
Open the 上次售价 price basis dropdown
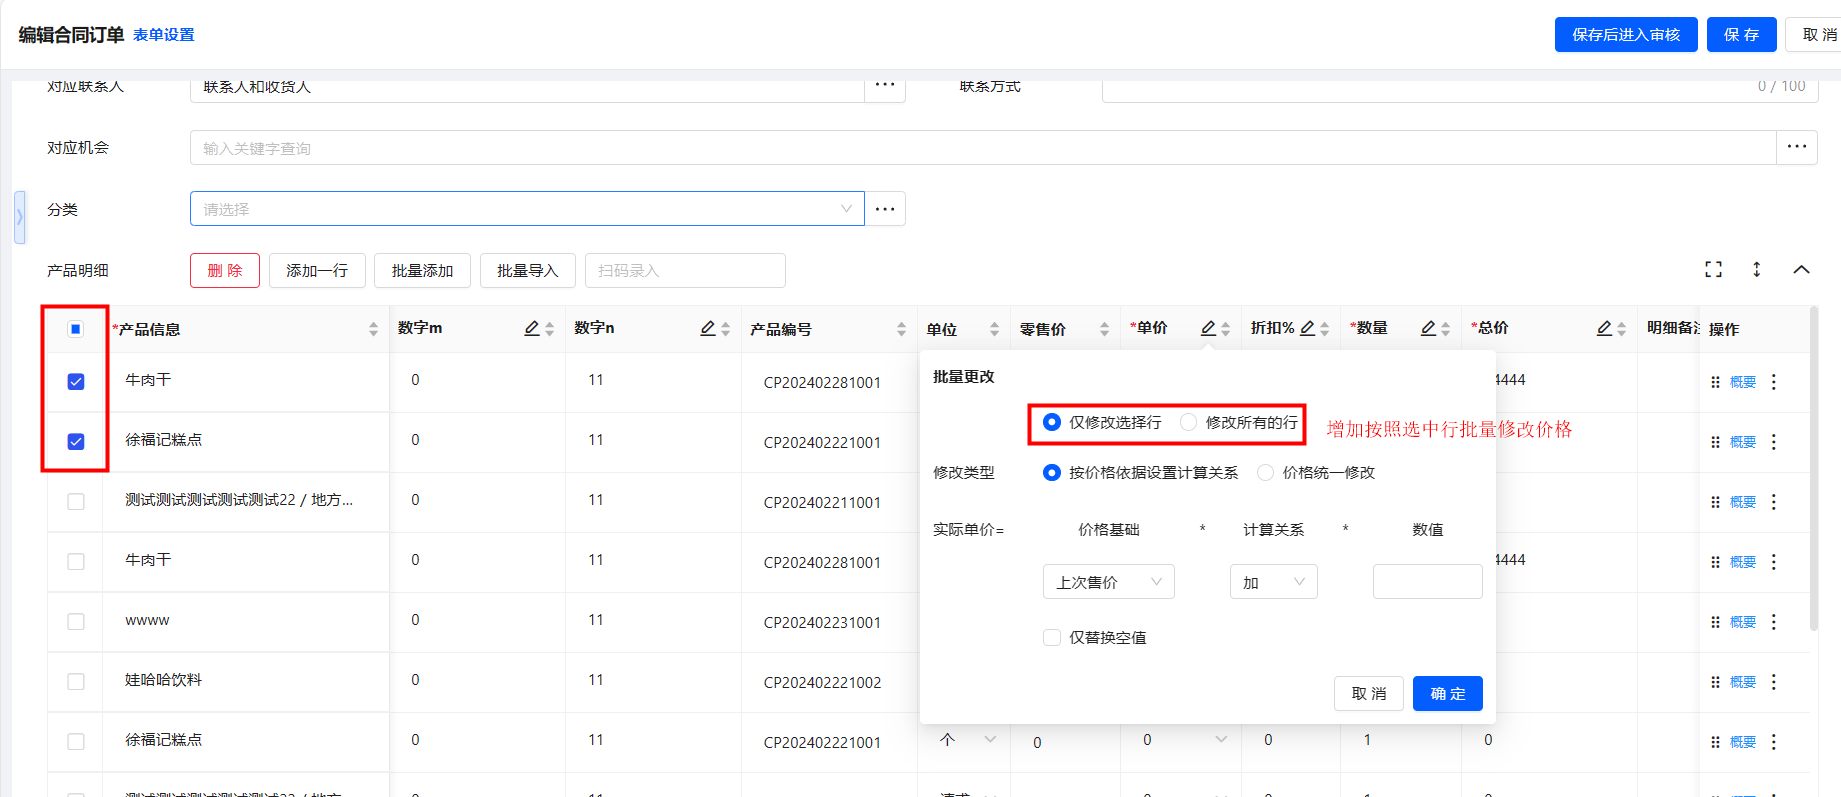pos(1108,582)
